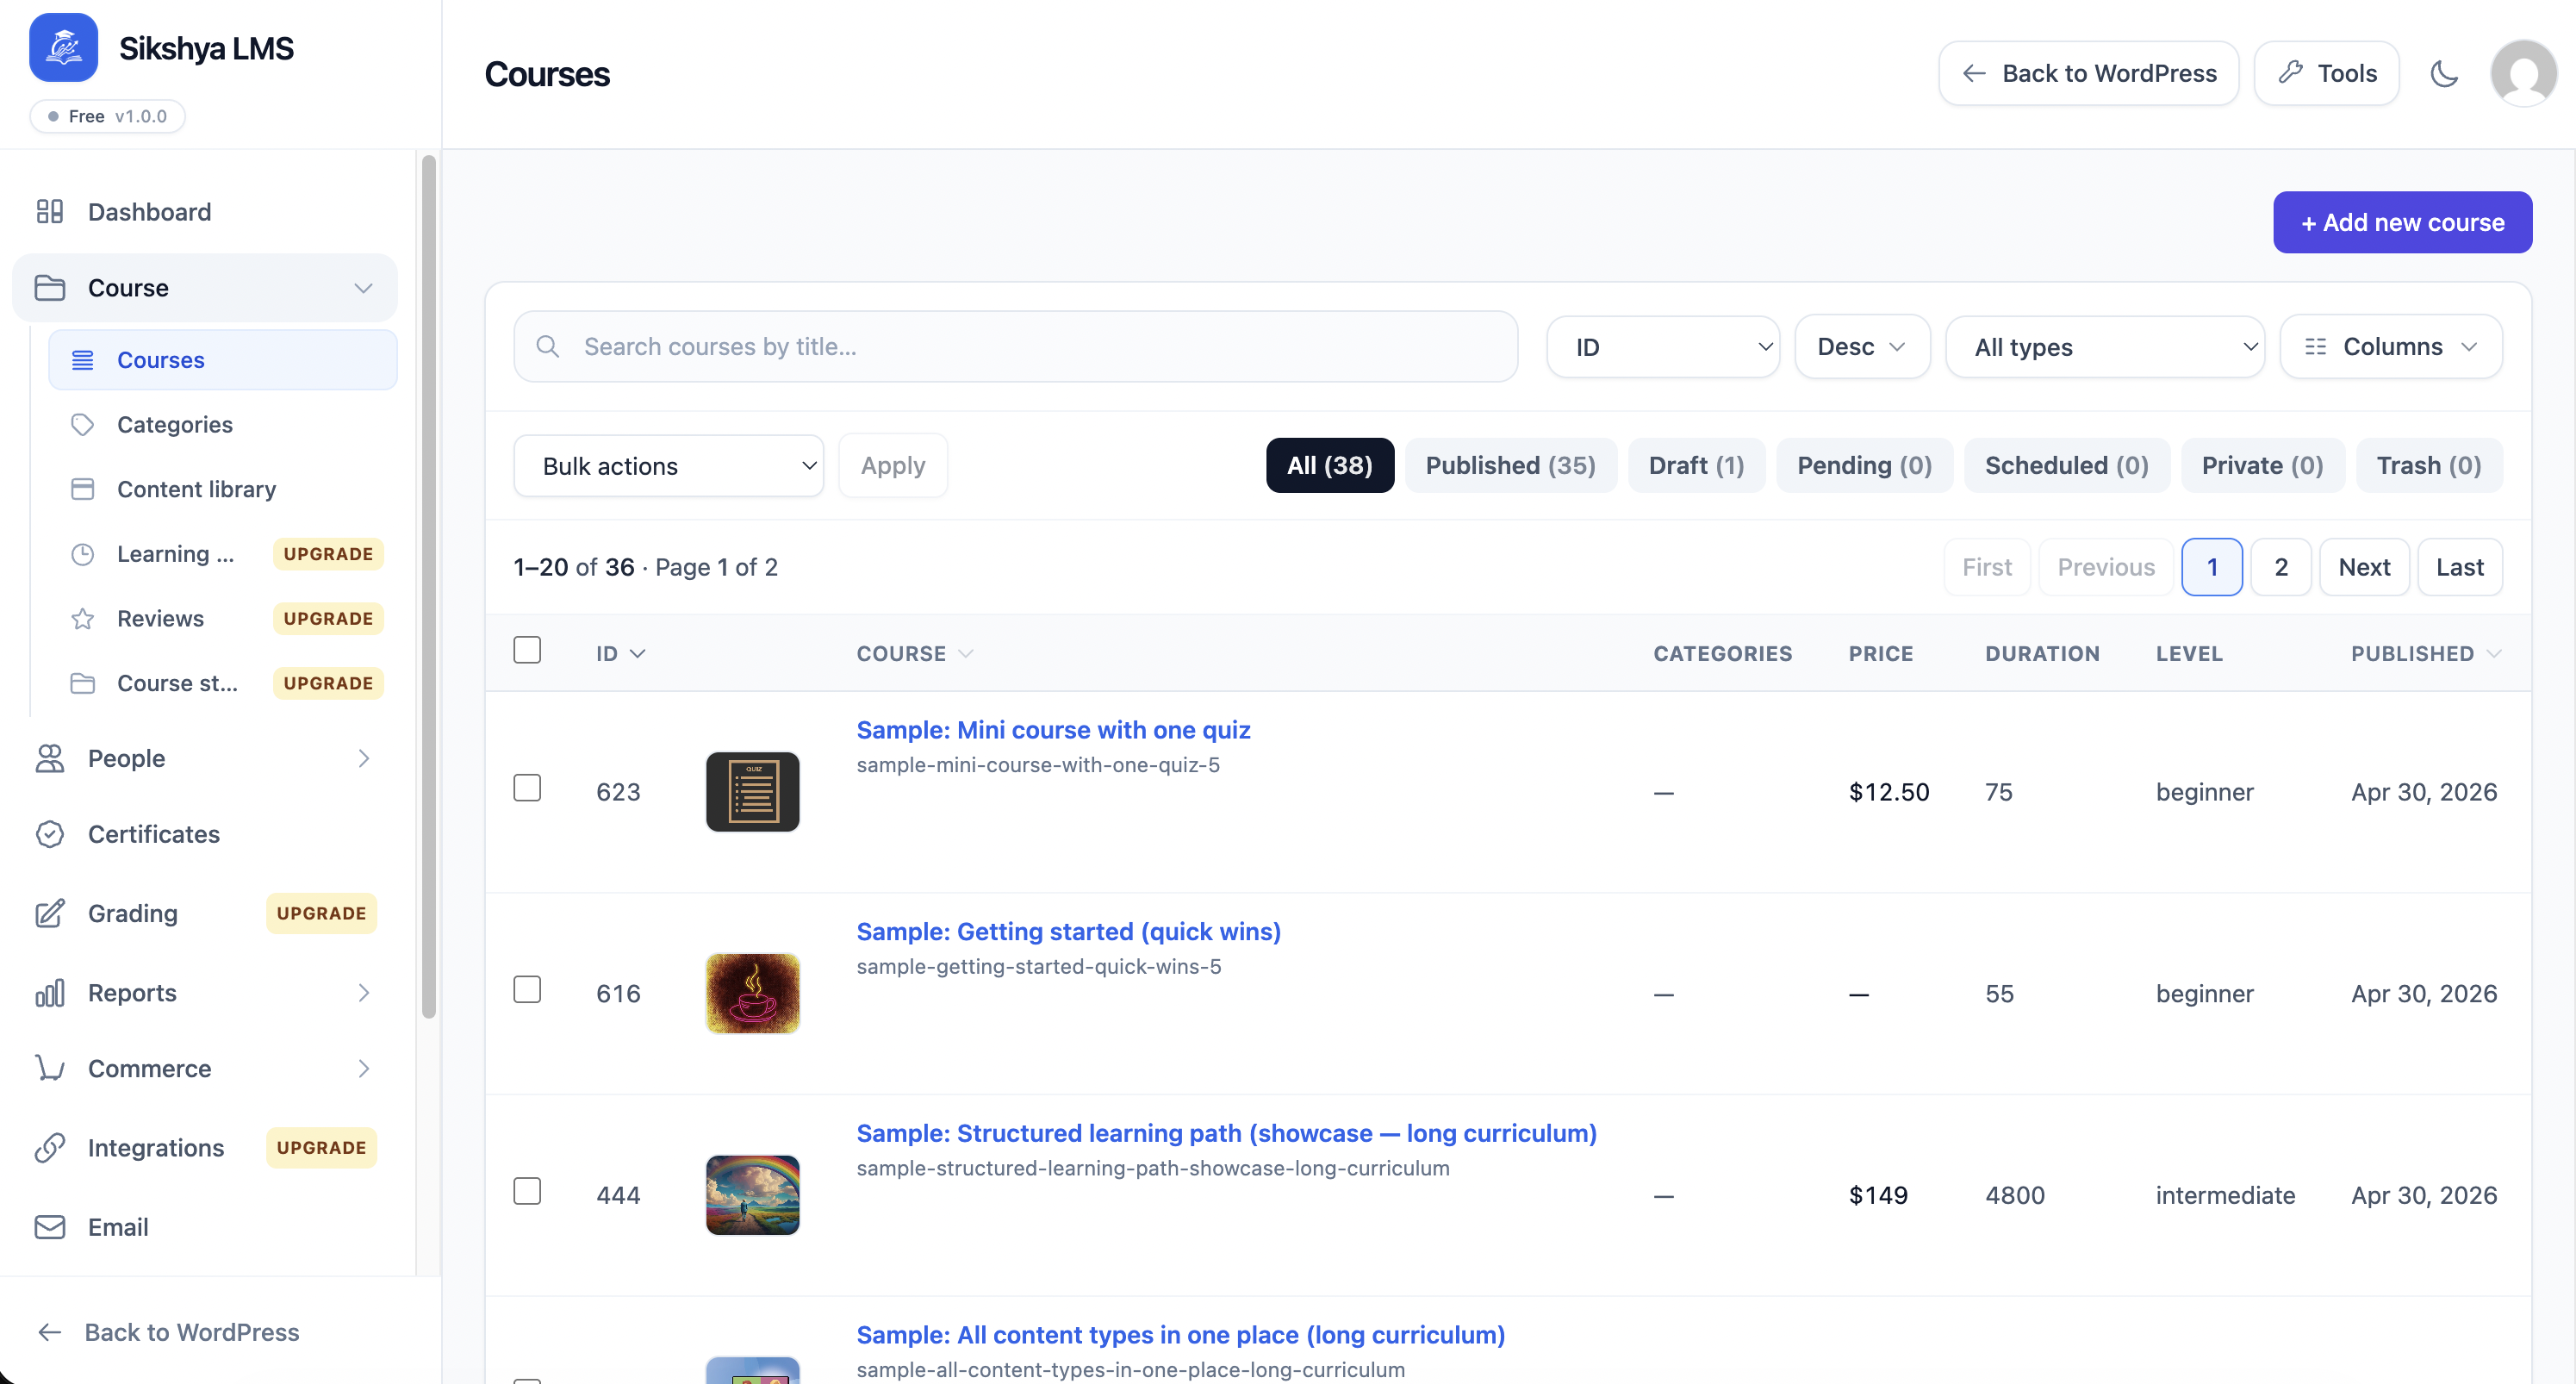Click the Learning clock icon
The height and width of the screenshot is (1384, 2576).
(x=83, y=554)
